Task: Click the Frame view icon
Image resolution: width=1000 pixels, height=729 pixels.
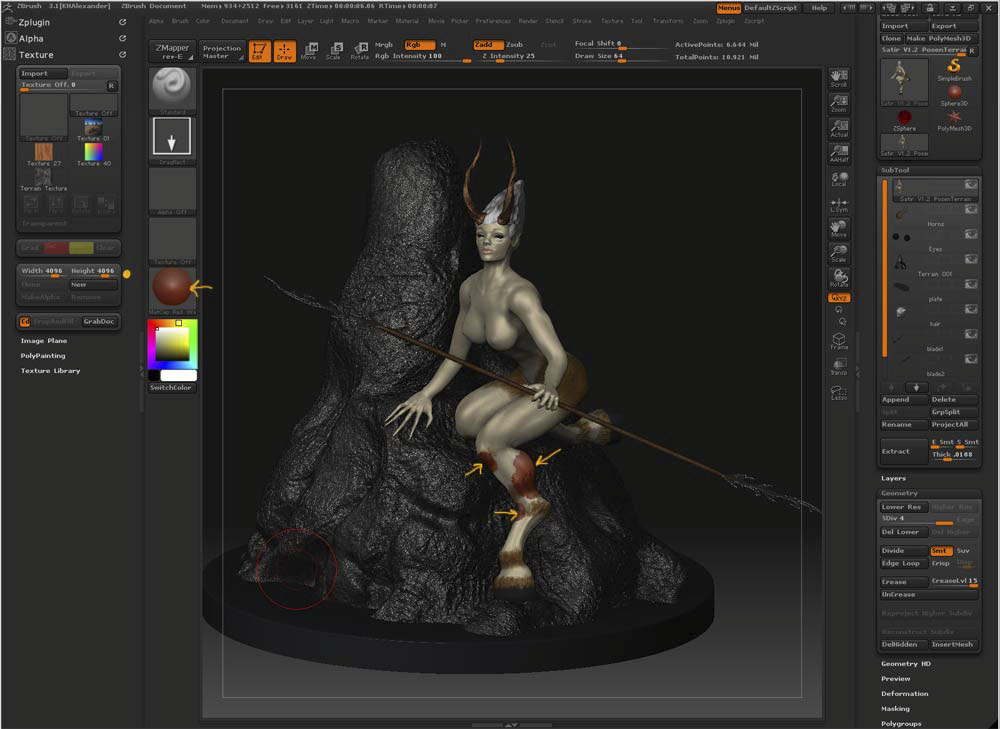Action: pos(839,342)
